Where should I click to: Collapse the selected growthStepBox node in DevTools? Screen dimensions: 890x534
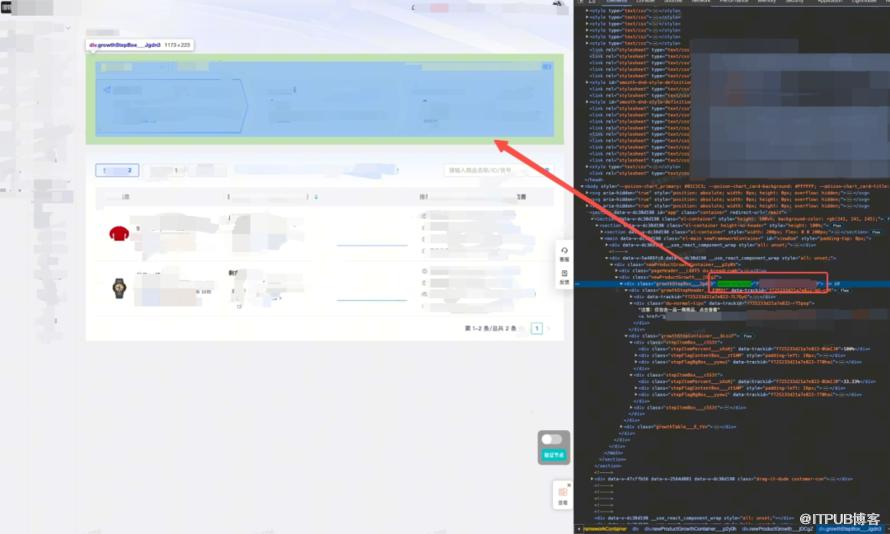coord(622,284)
